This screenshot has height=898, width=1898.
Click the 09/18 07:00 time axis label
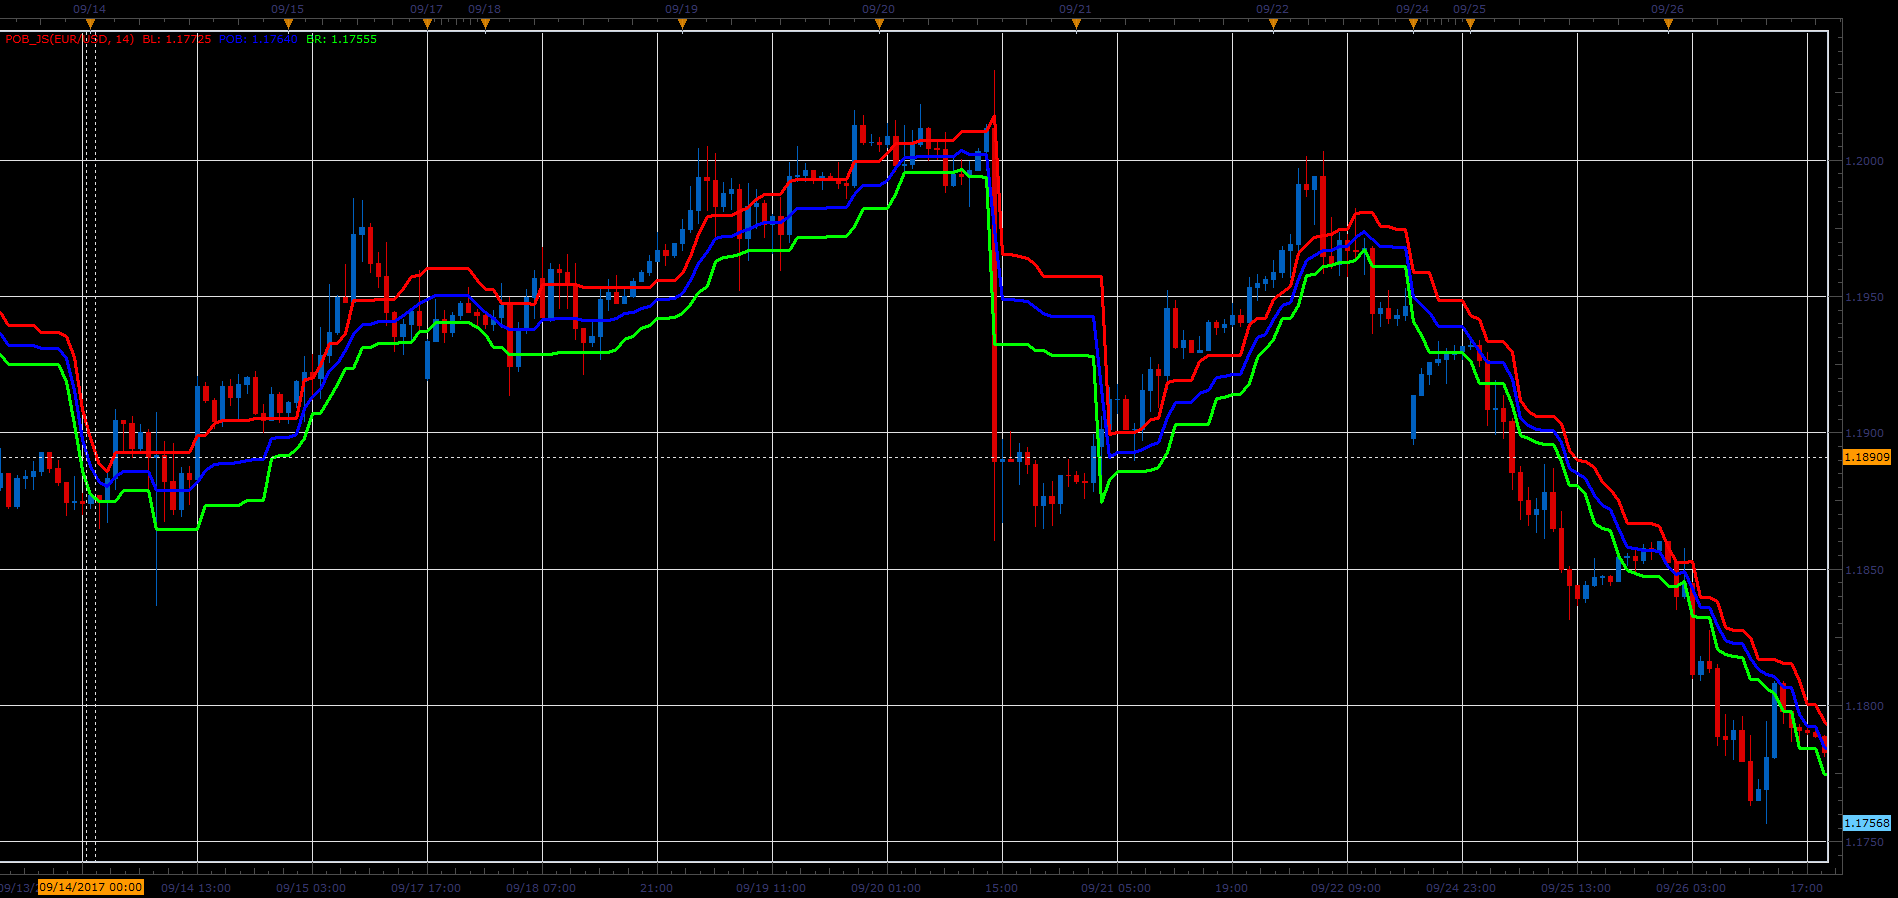[541, 888]
